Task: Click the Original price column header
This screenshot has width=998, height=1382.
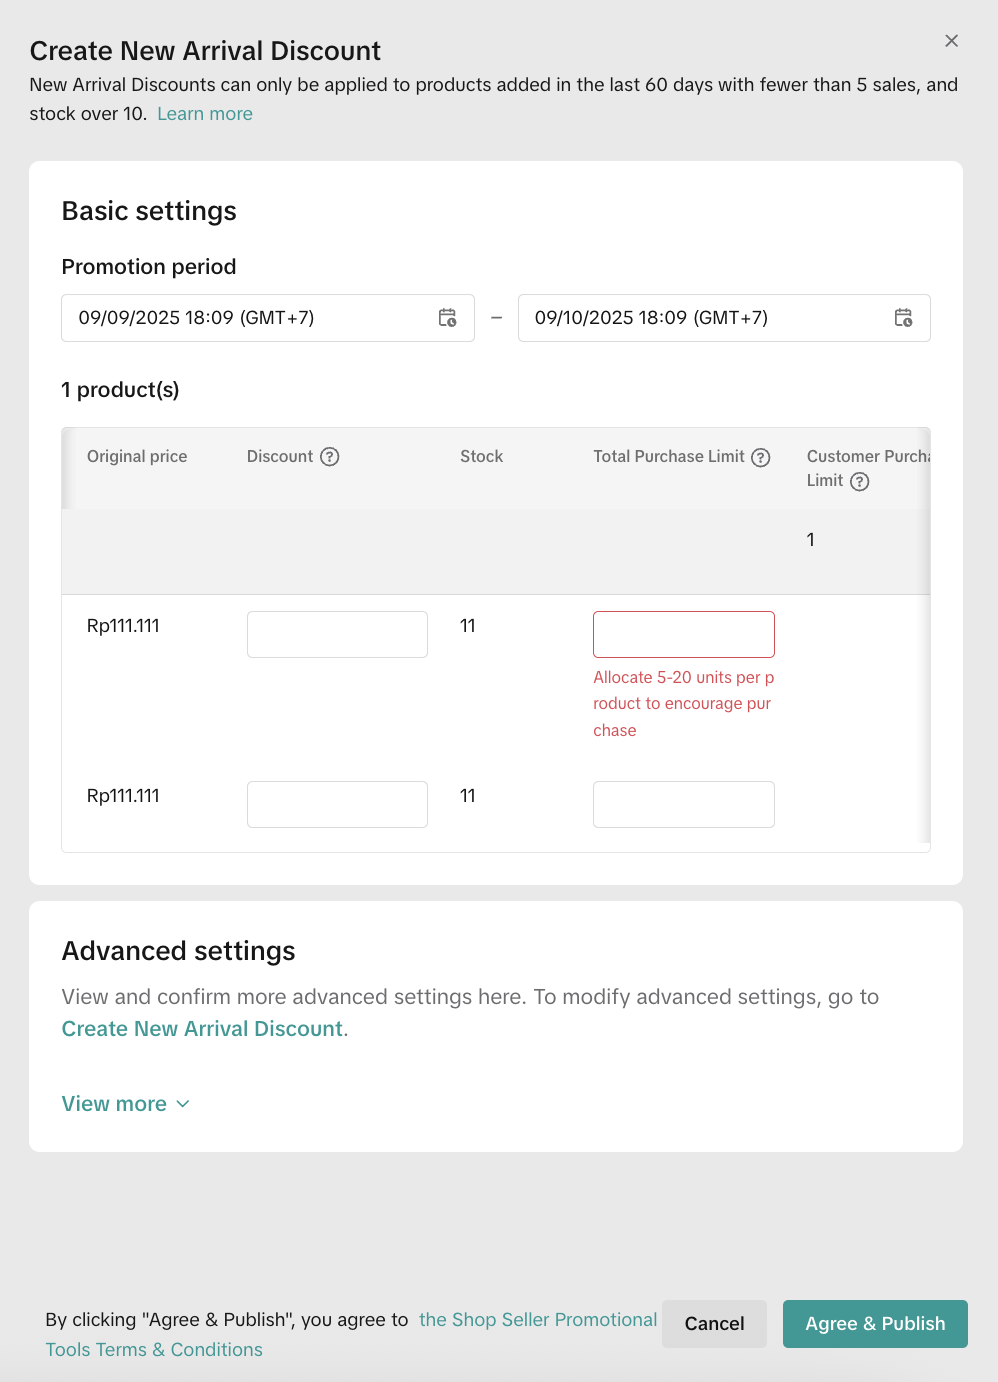Action: (x=137, y=457)
